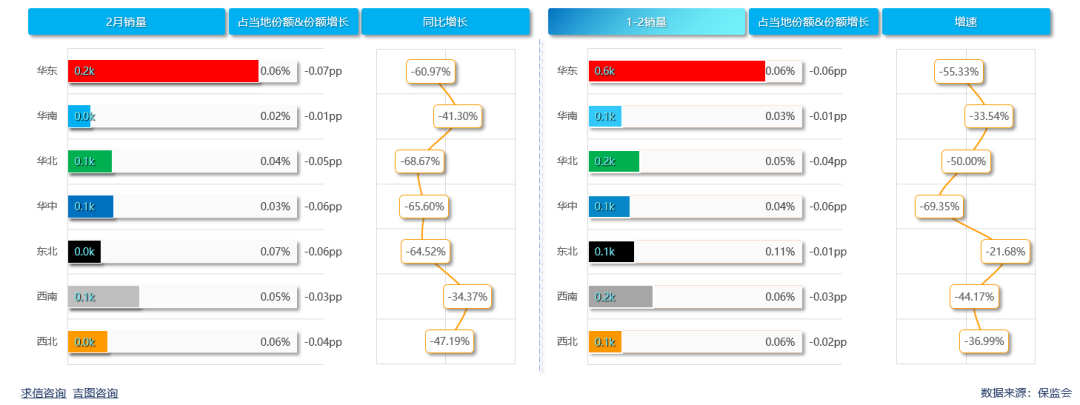Click the -69.35% data point label

(x=939, y=206)
